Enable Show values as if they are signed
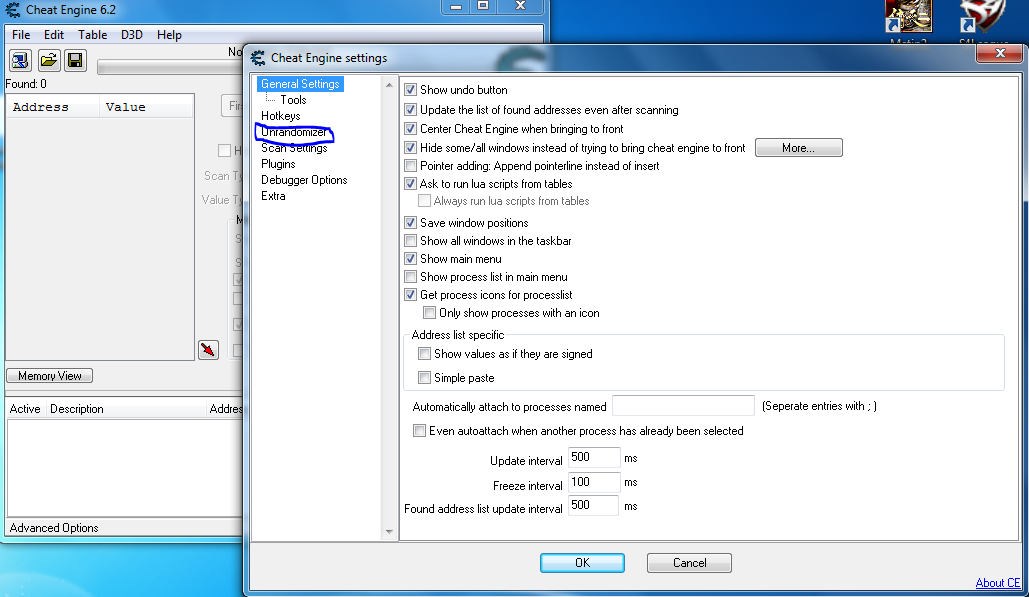 425,354
